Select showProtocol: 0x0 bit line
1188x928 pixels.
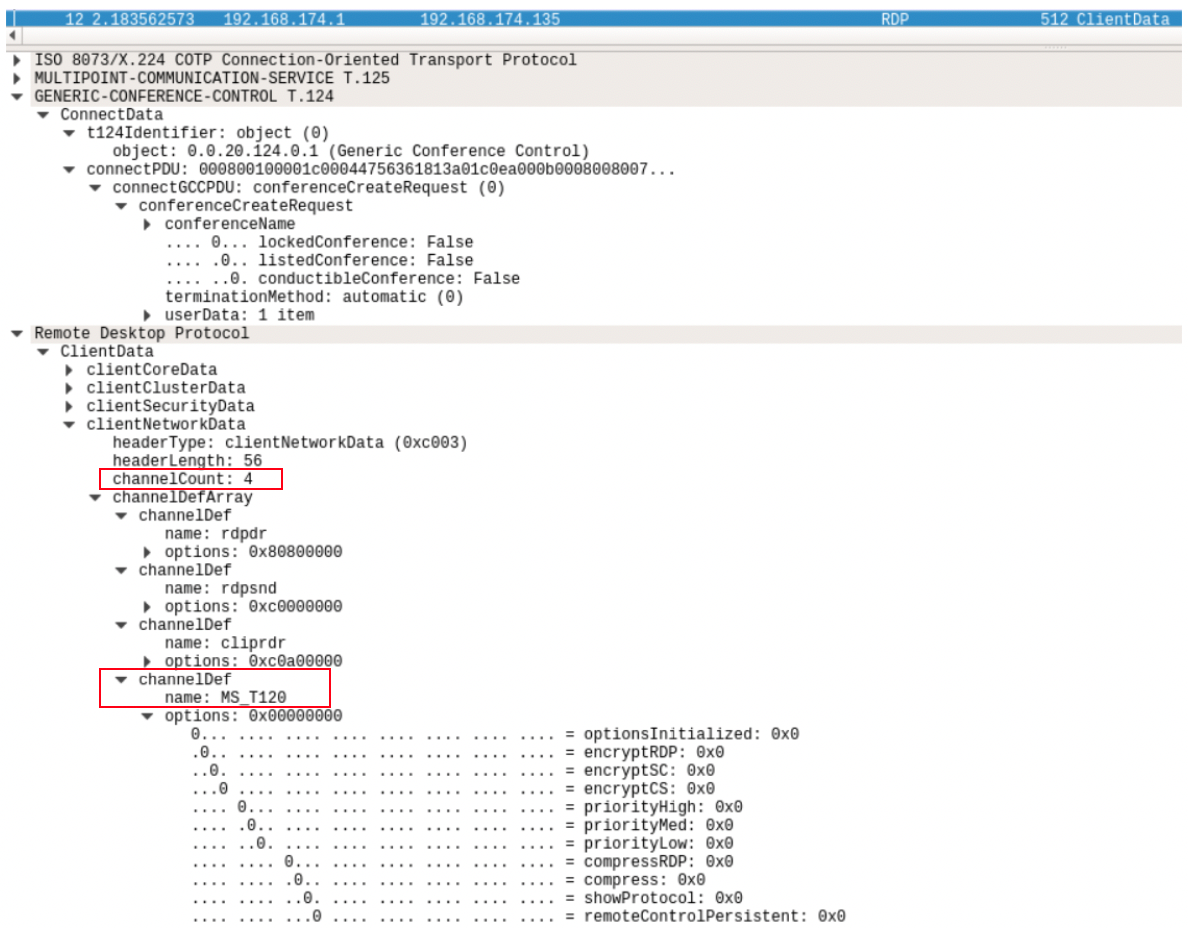(x=467, y=898)
